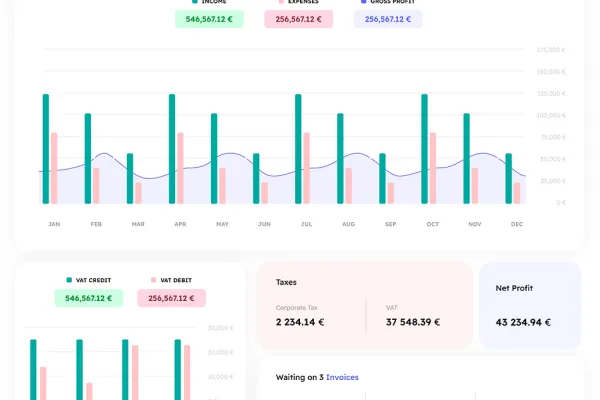The width and height of the screenshot is (600, 400).
Task: Click the December expenses bar
Action: [x=517, y=193]
